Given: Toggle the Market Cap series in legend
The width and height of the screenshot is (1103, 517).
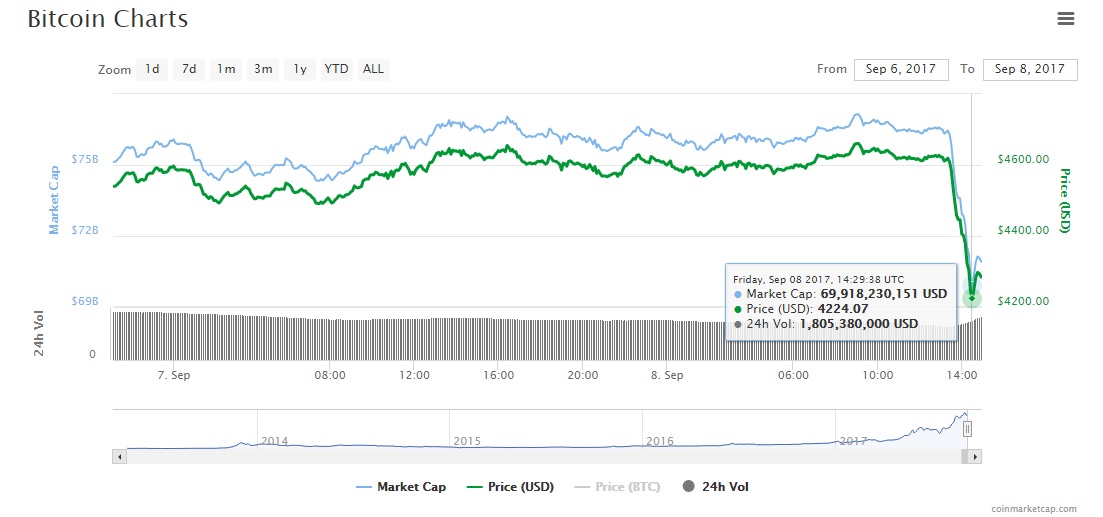Looking at the screenshot, I should coord(401,486).
